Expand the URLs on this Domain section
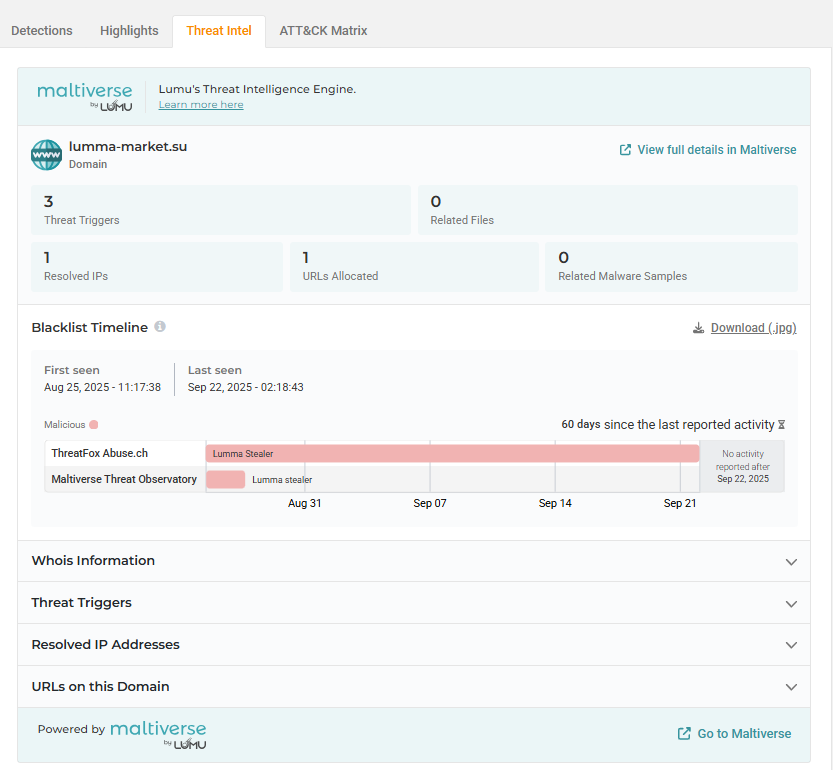The height and width of the screenshot is (770, 833). coord(791,688)
